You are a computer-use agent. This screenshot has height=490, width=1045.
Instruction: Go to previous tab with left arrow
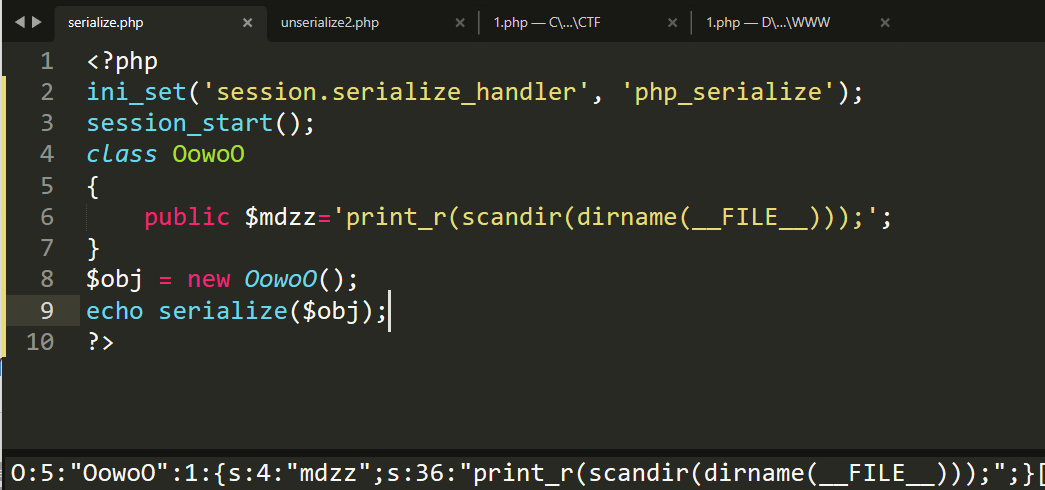19,23
